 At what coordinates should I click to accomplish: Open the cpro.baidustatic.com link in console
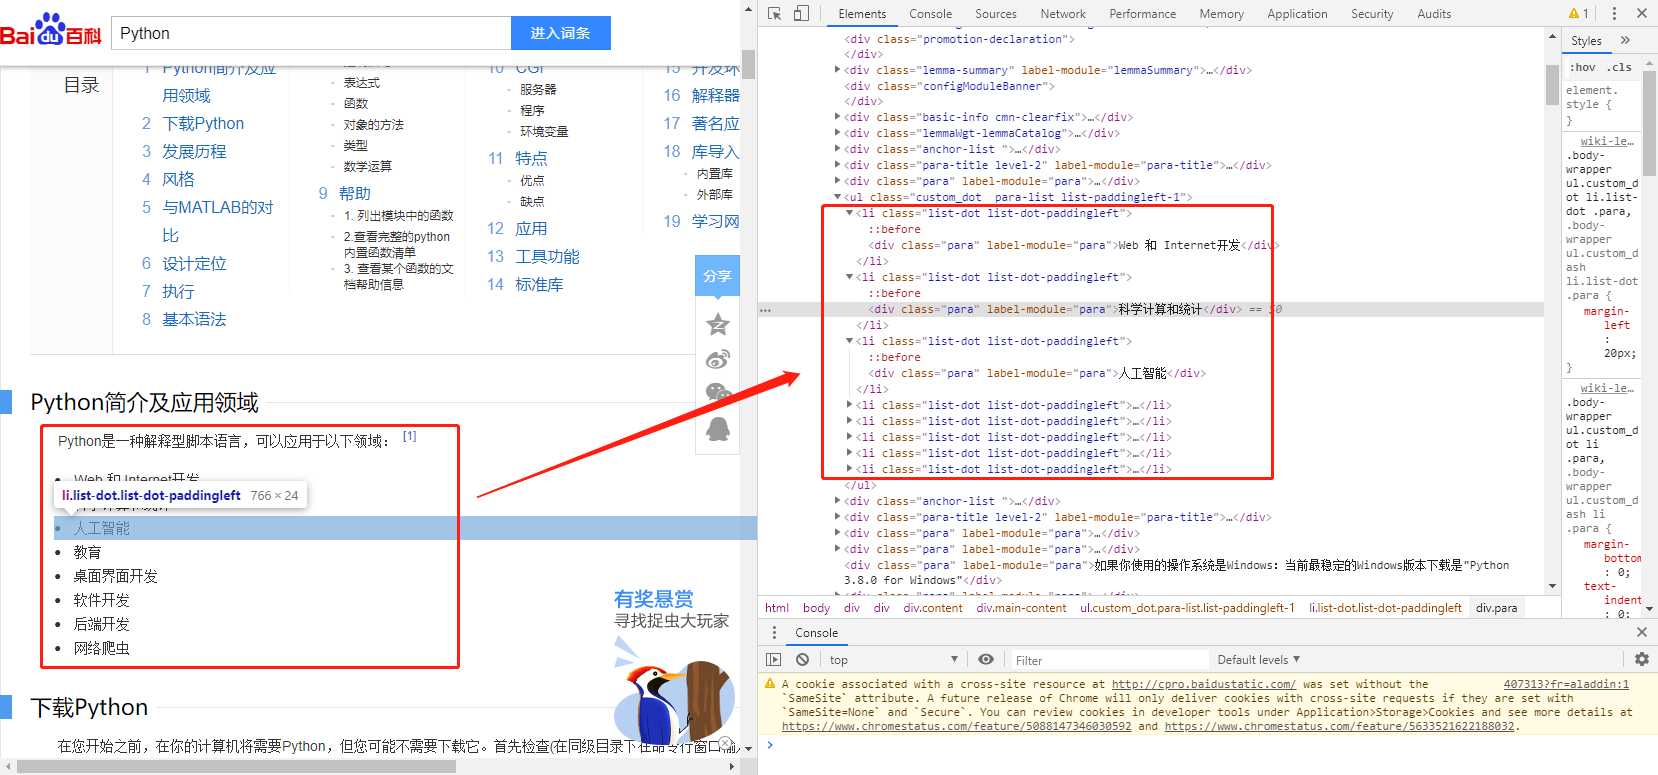click(x=1204, y=684)
